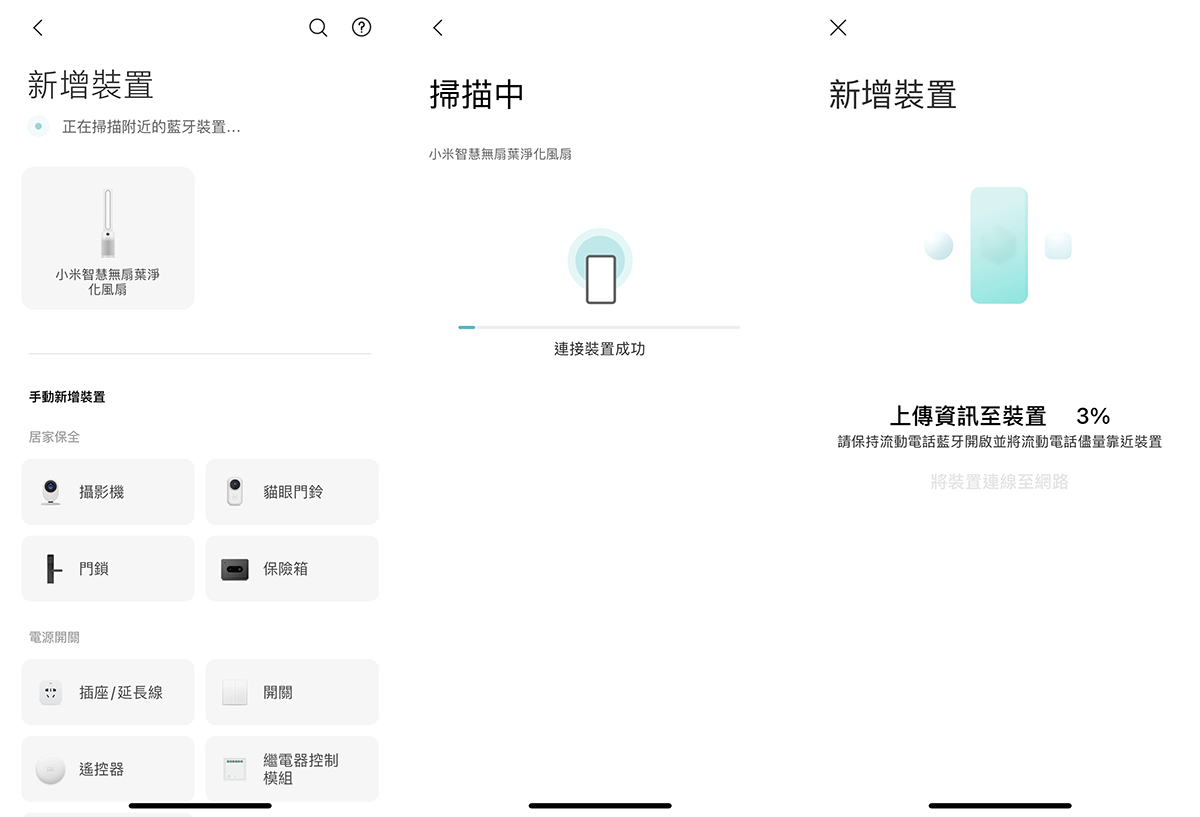Click the 上傳資訊至裝置 step text
This screenshot has width=1200, height=817.
pyautogui.click(x=968, y=416)
